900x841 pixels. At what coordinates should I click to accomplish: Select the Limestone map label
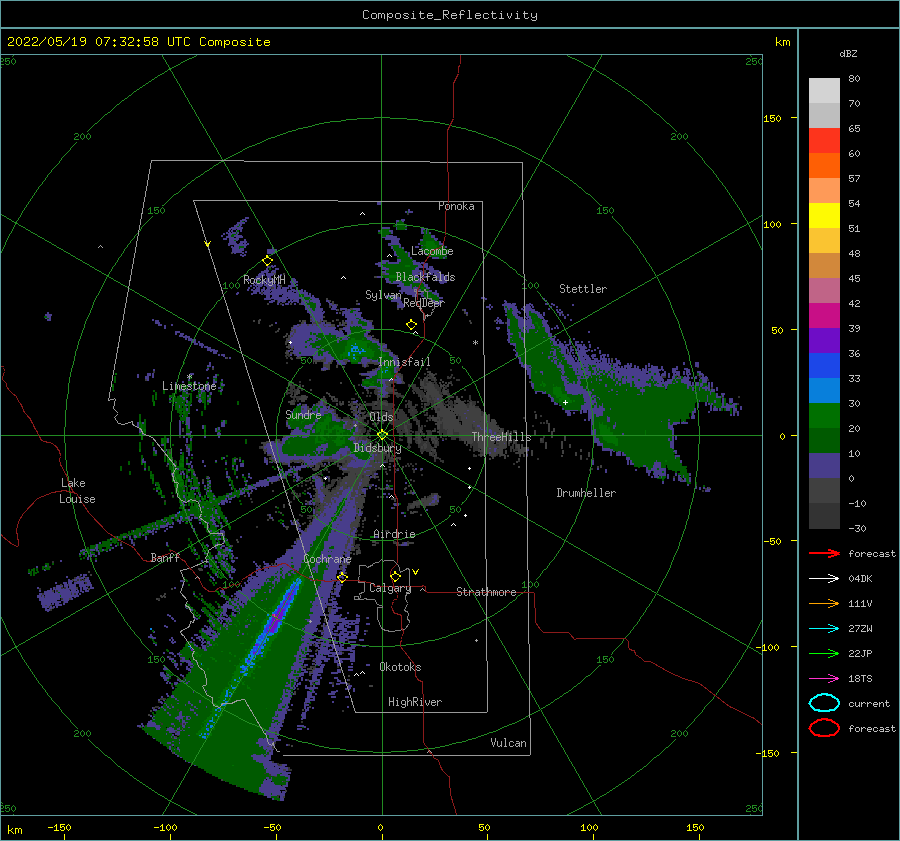[x=189, y=386]
